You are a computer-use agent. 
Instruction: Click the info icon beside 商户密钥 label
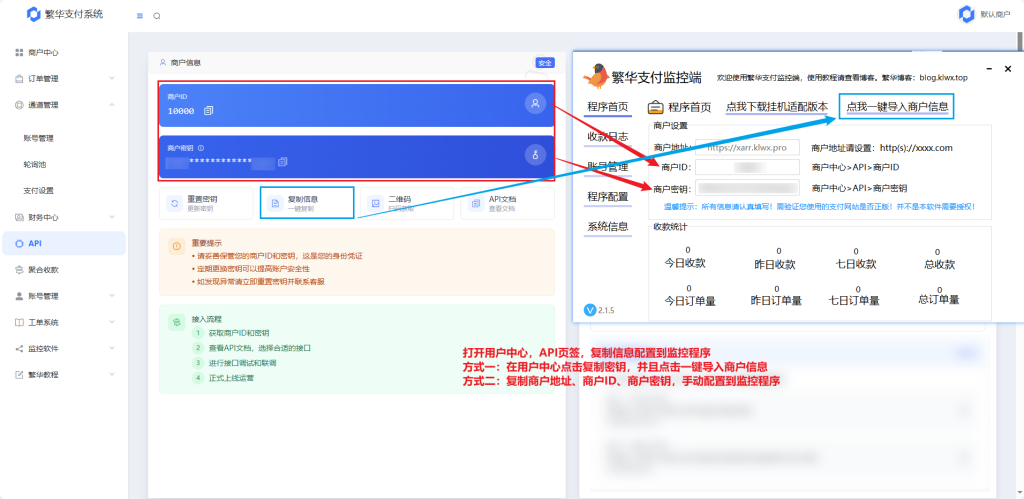coord(201,148)
